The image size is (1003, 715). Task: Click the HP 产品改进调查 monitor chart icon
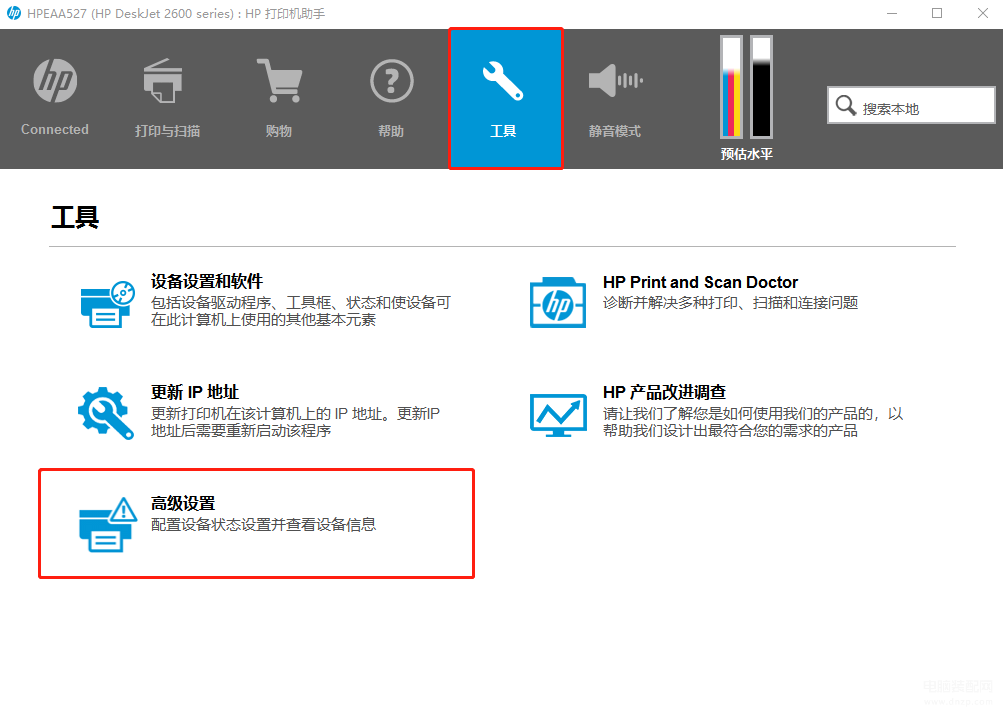558,415
